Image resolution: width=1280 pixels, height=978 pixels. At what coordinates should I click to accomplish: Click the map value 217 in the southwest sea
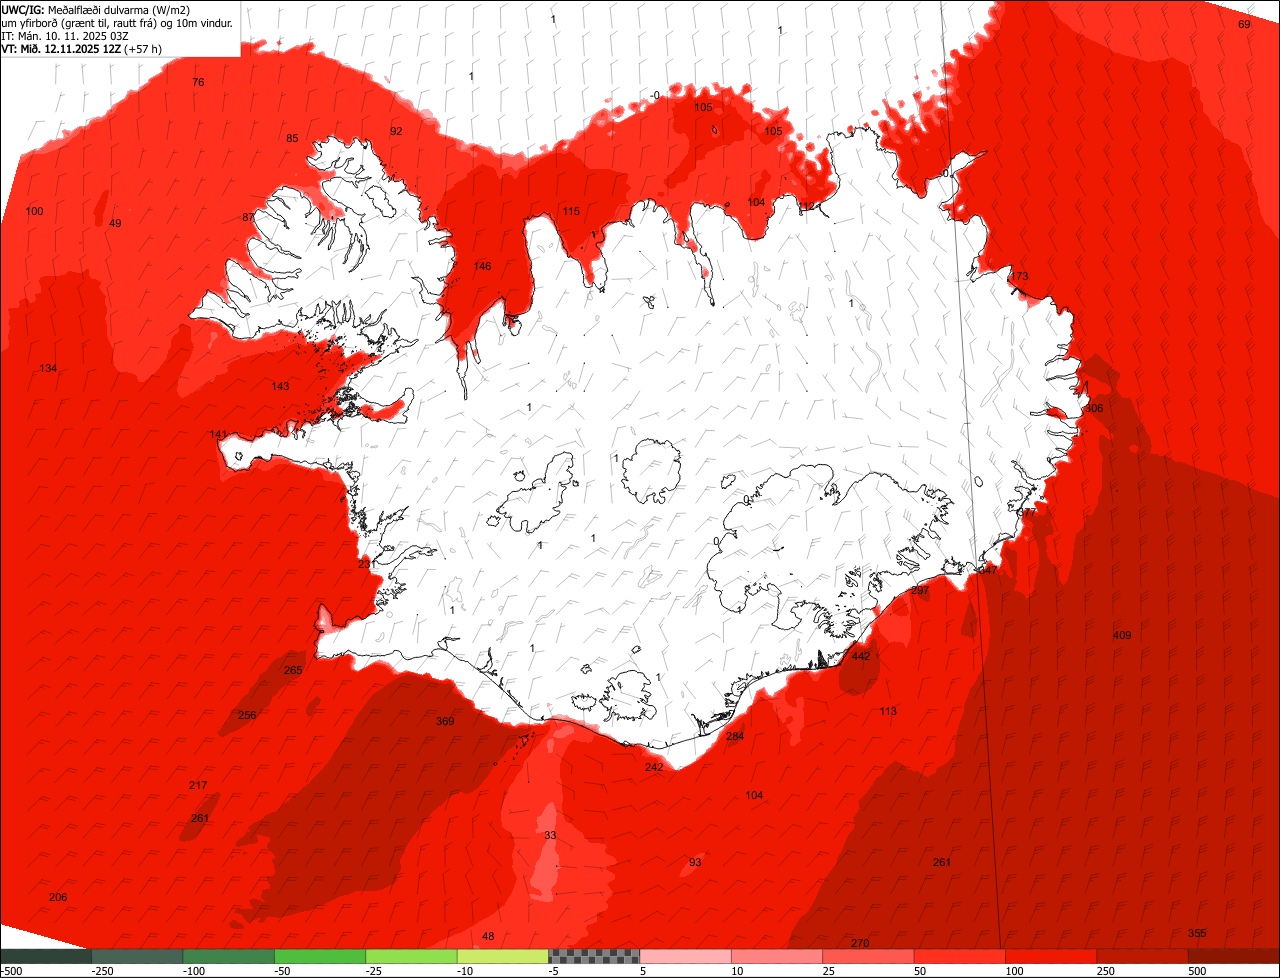(198, 785)
